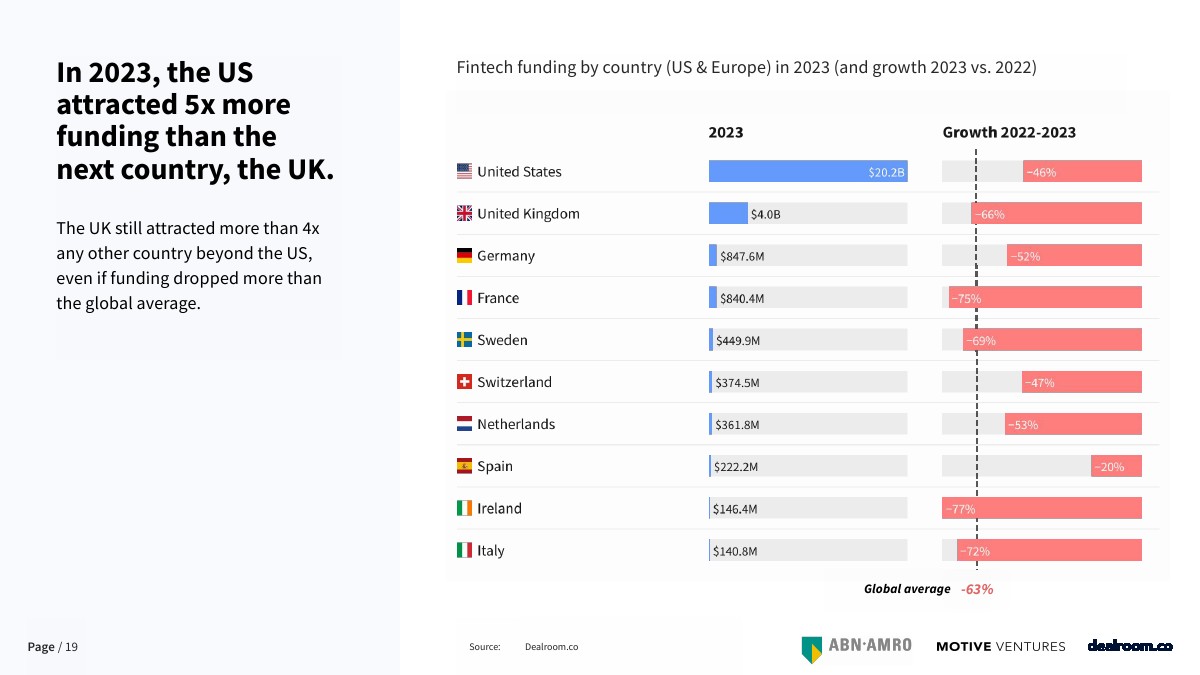The width and height of the screenshot is (1200, 675).
Task: Select the Germany flag icon
Action: tap(464, 256)
